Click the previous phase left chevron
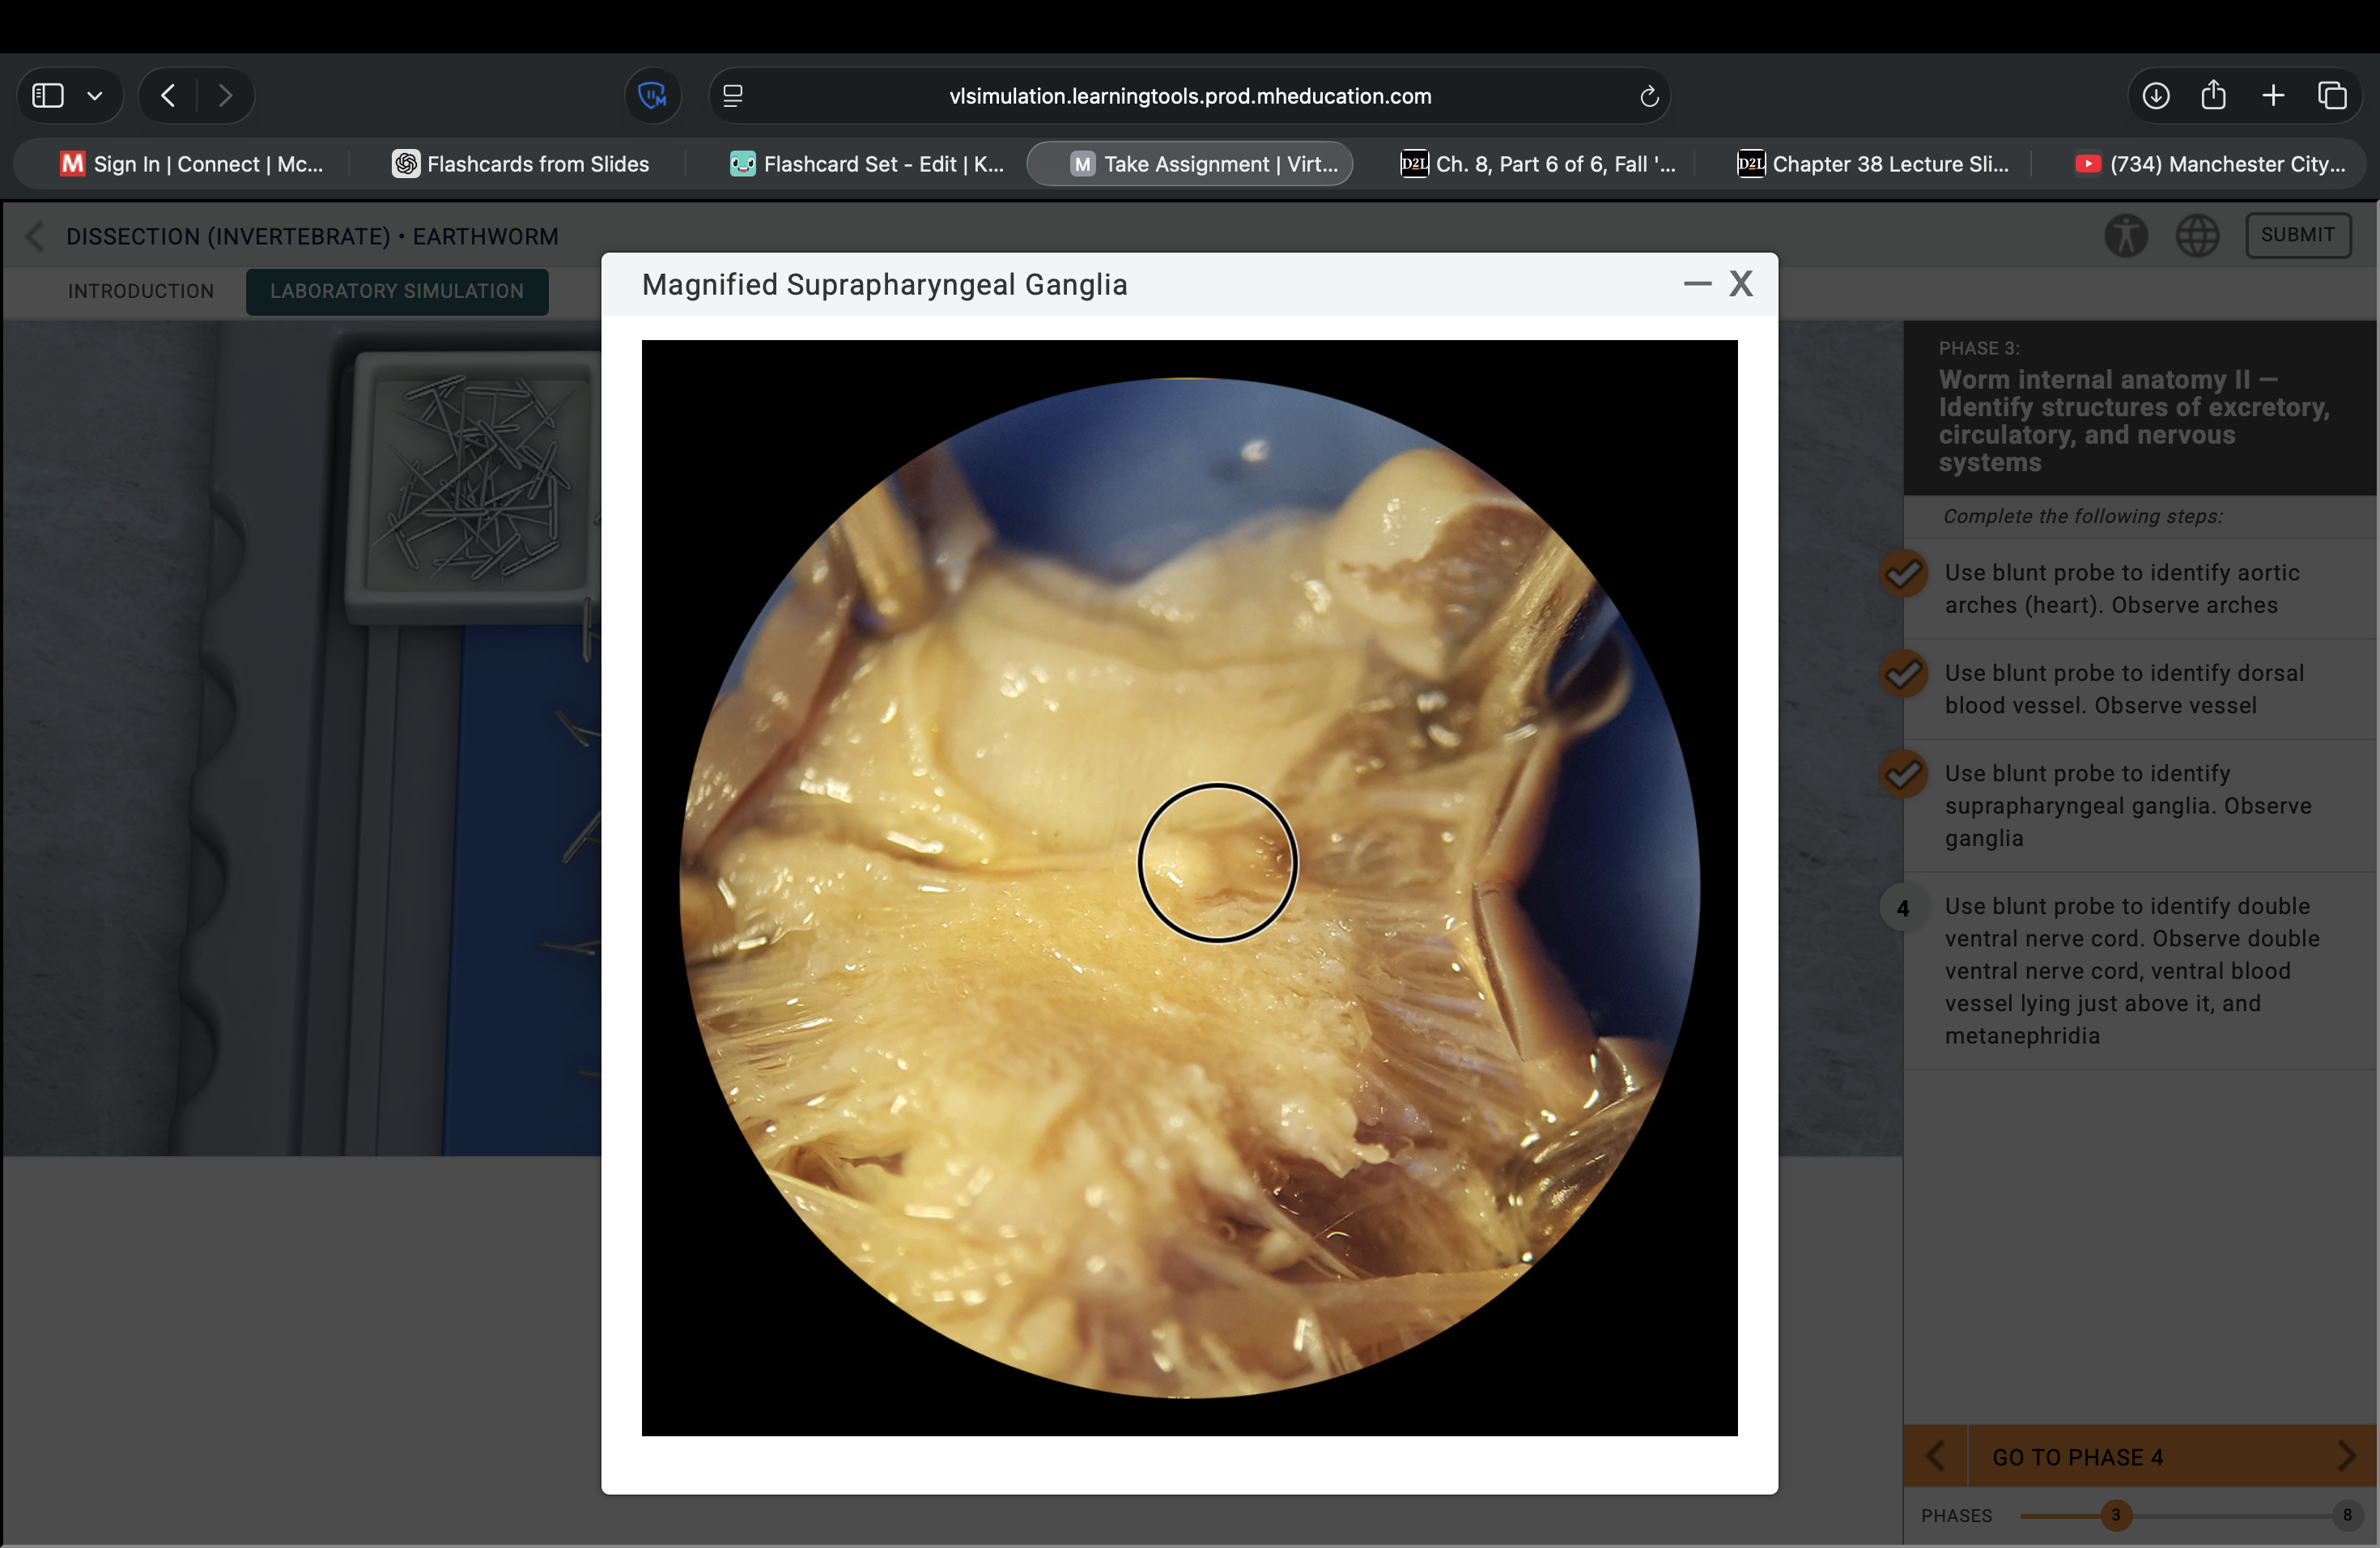 click(x=1935, y=1456)
